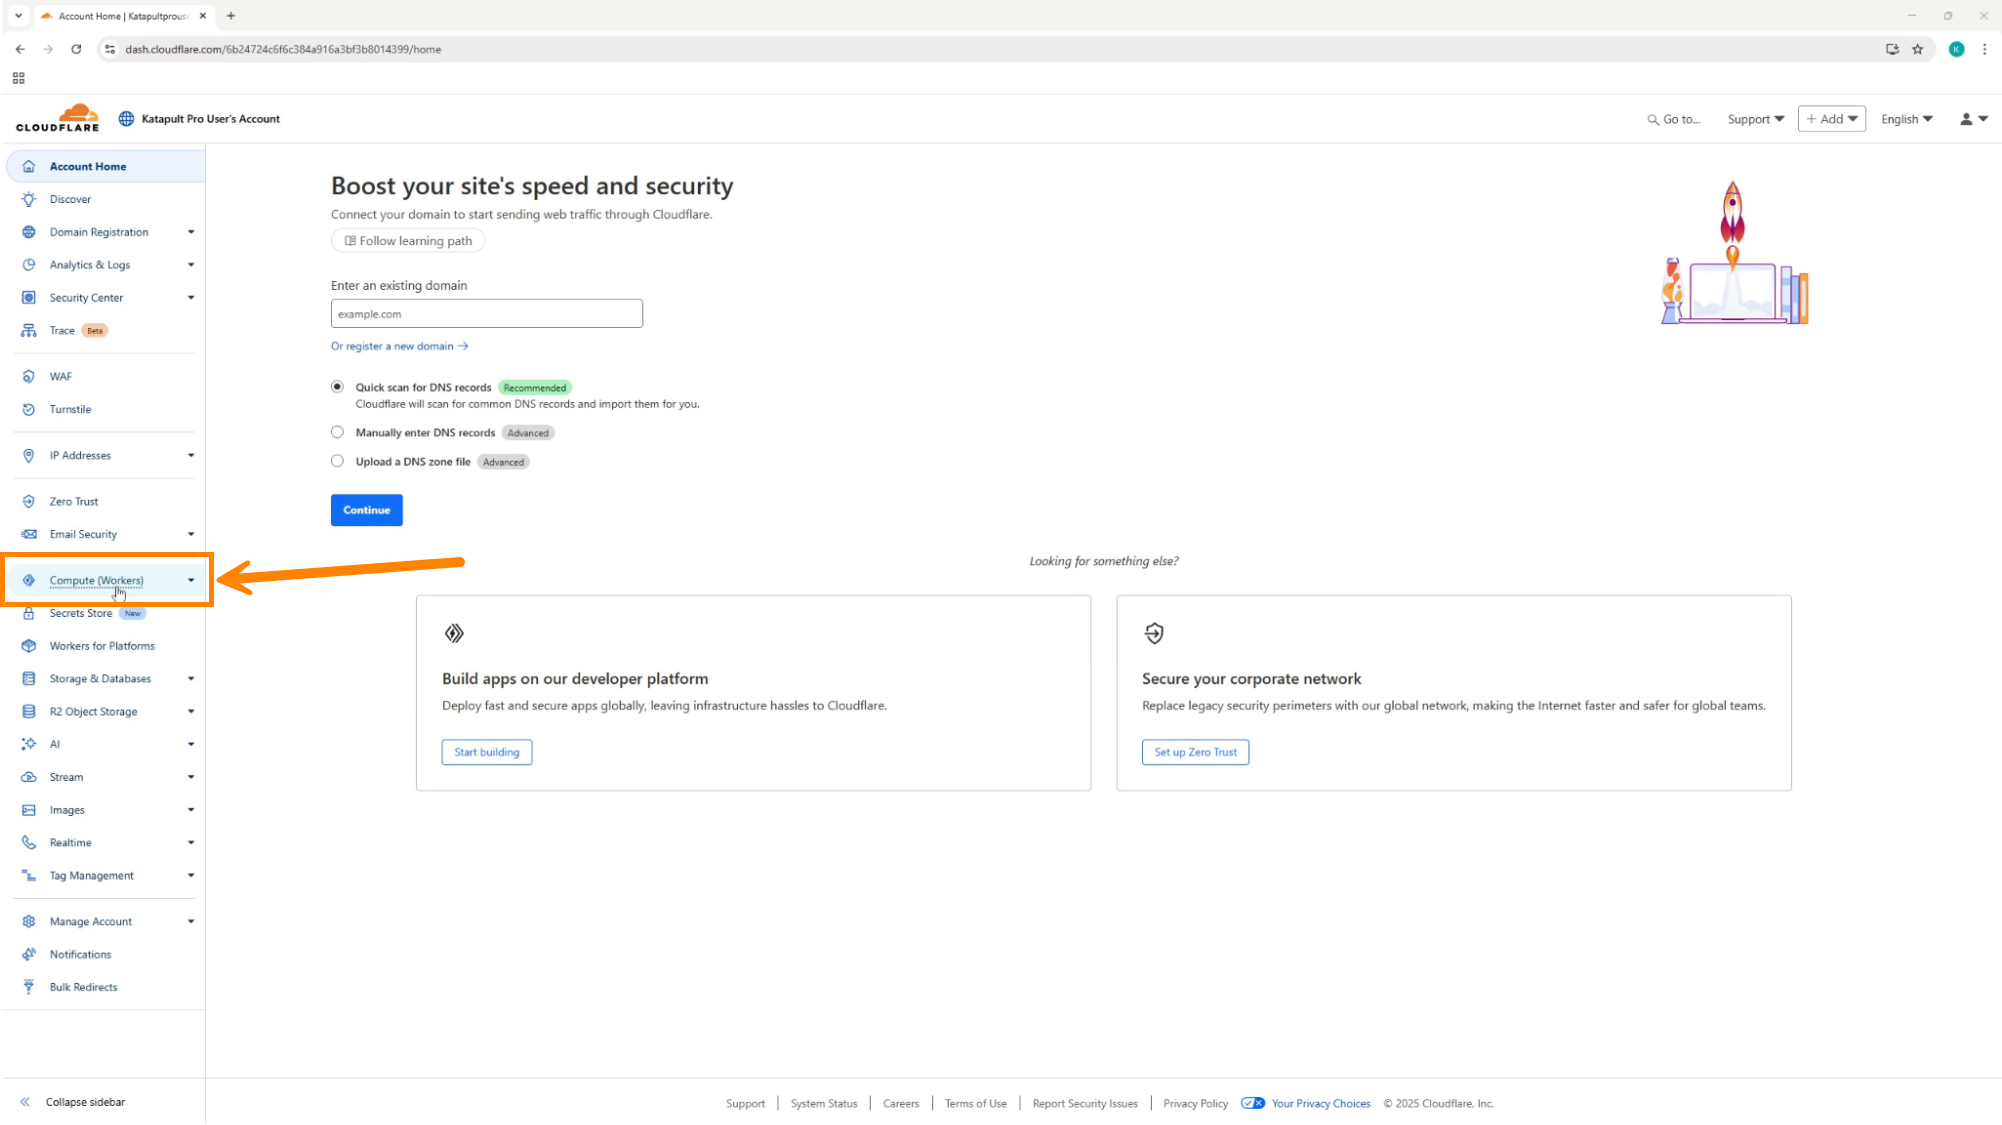Click the existing domain input field
2002x1125 pixels.
click(x=486, y=314)
